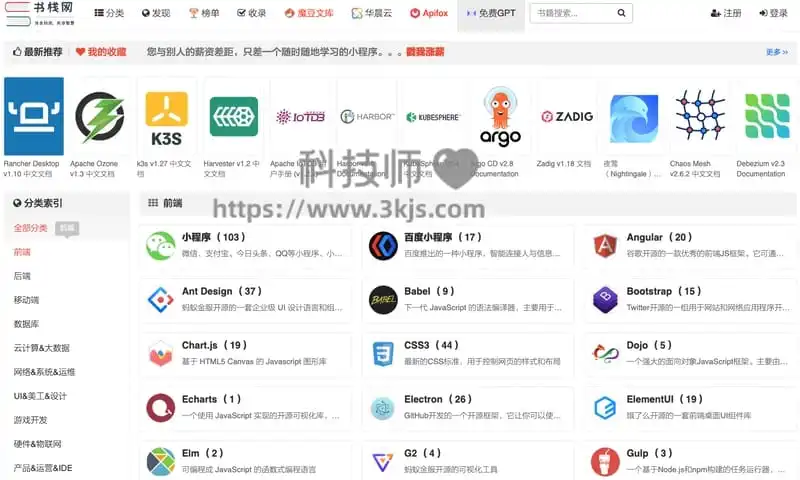
Task: Select 后端 in the category sidebar
Action: [22, 276]
